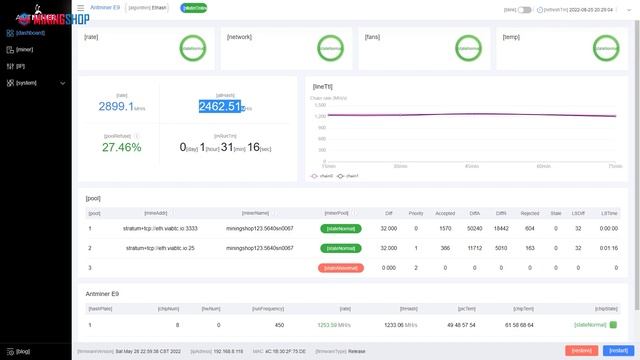Click the system icon in the sidebar
Viewport: 640px width, 360px height.
coord(10,83)
